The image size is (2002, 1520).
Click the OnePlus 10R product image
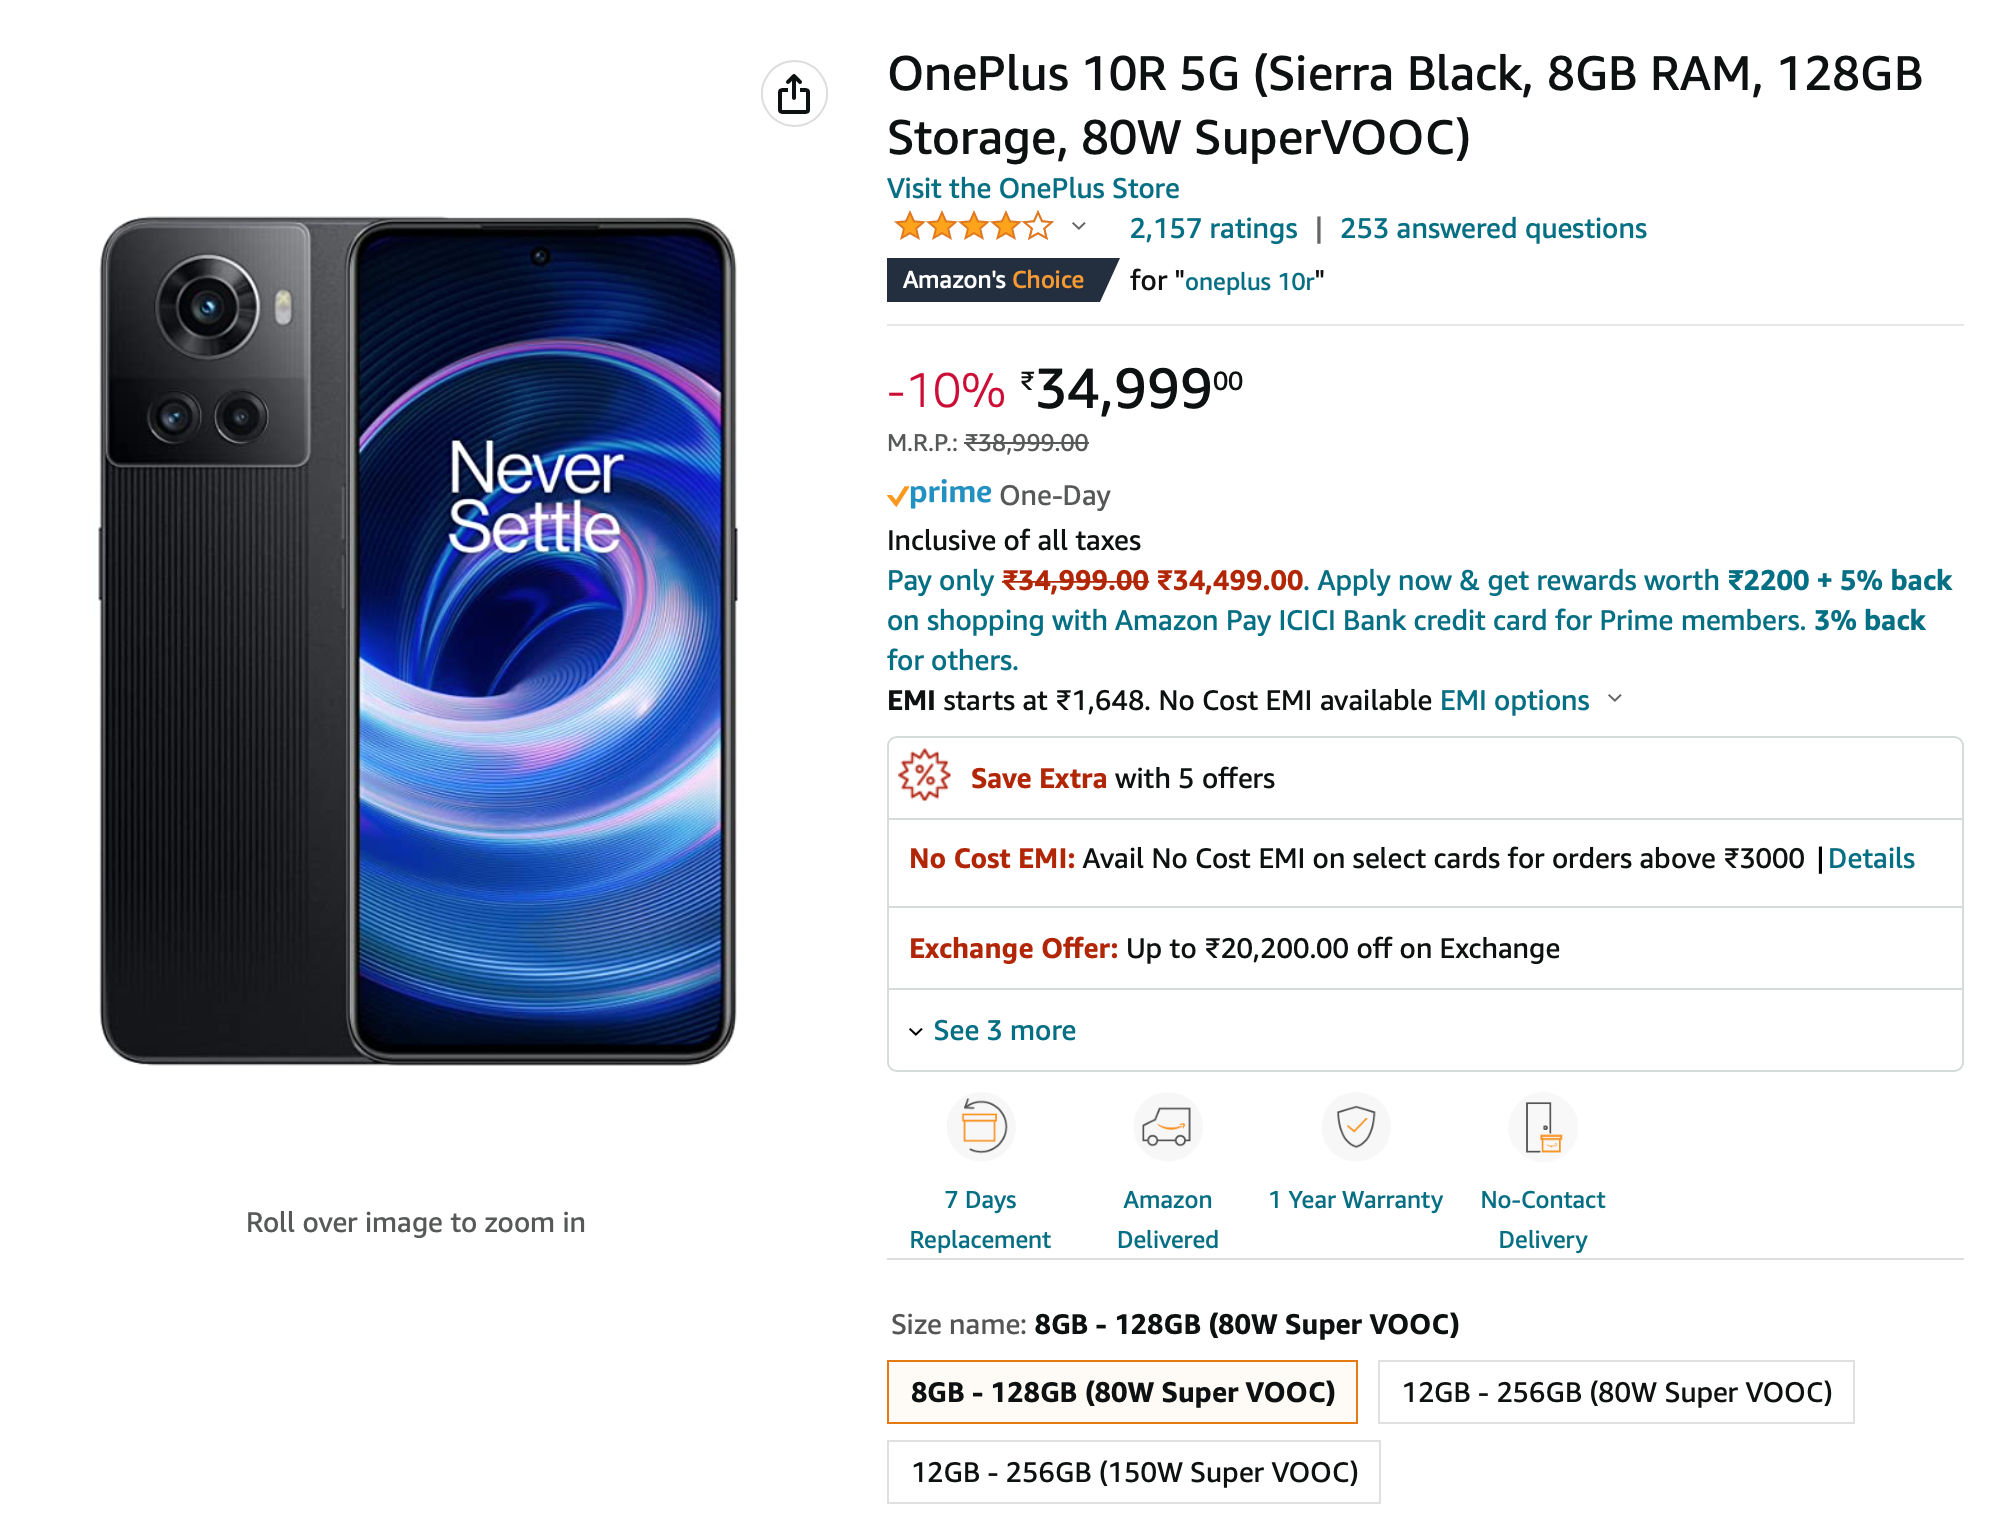pyautogui.click(x=418, y=641)
